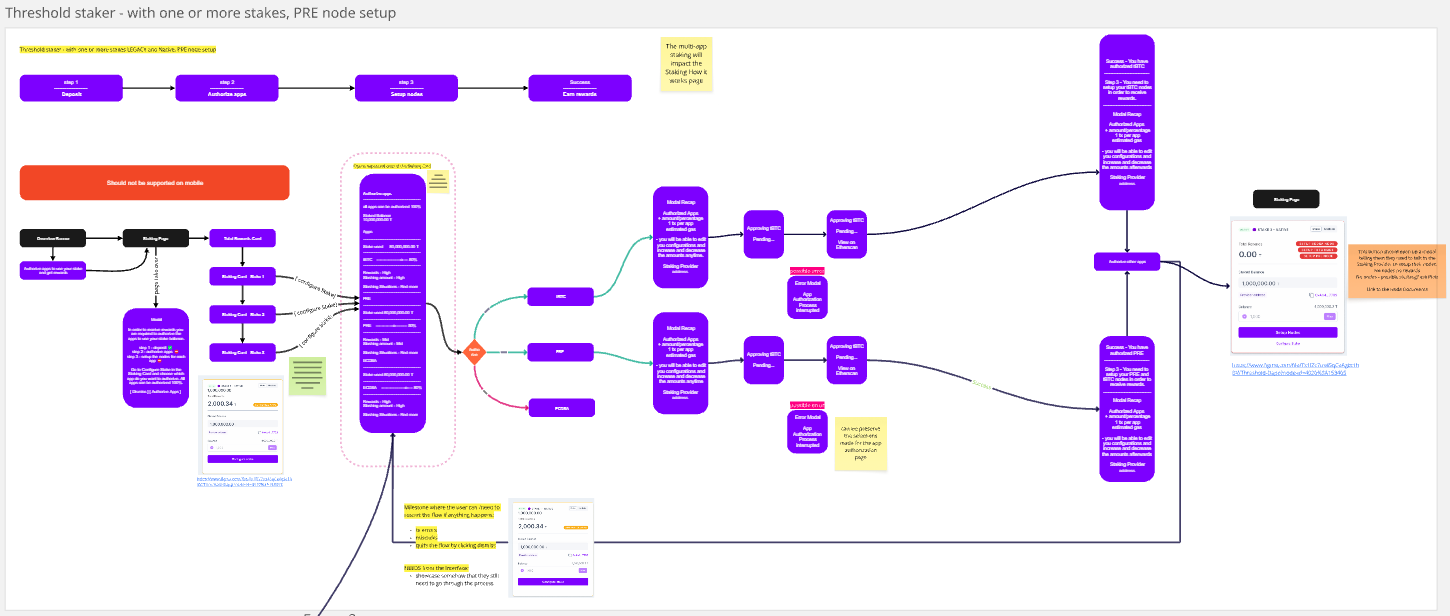Select the 'Authorize other apps' node

pyautogui.click(x=1127, y=260)
